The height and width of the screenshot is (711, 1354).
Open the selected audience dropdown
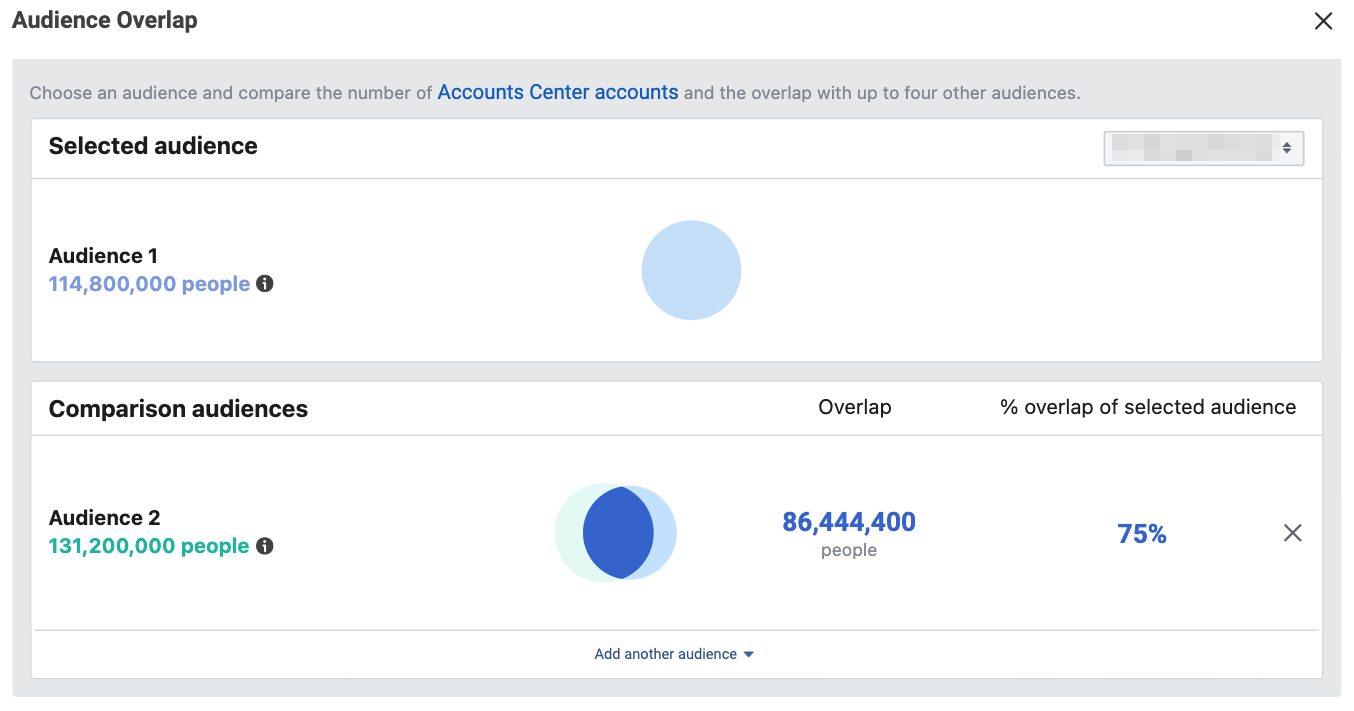[x=1203, y=147]
